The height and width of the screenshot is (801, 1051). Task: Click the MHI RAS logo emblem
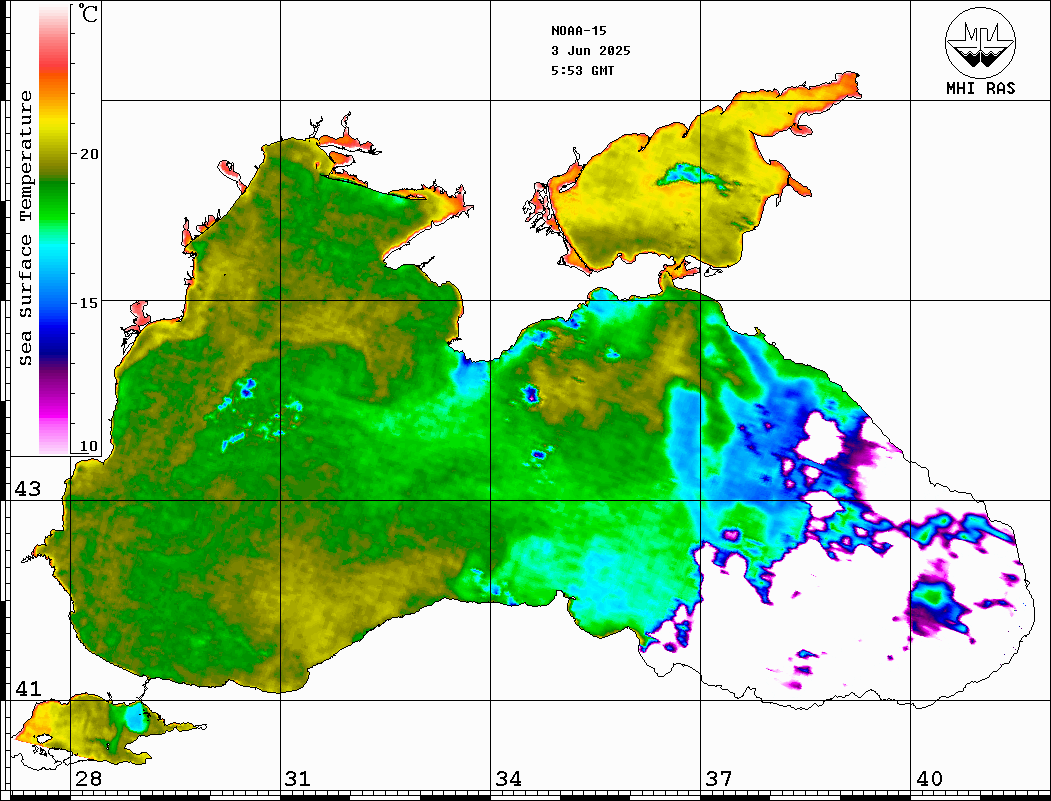coord(980,42)
